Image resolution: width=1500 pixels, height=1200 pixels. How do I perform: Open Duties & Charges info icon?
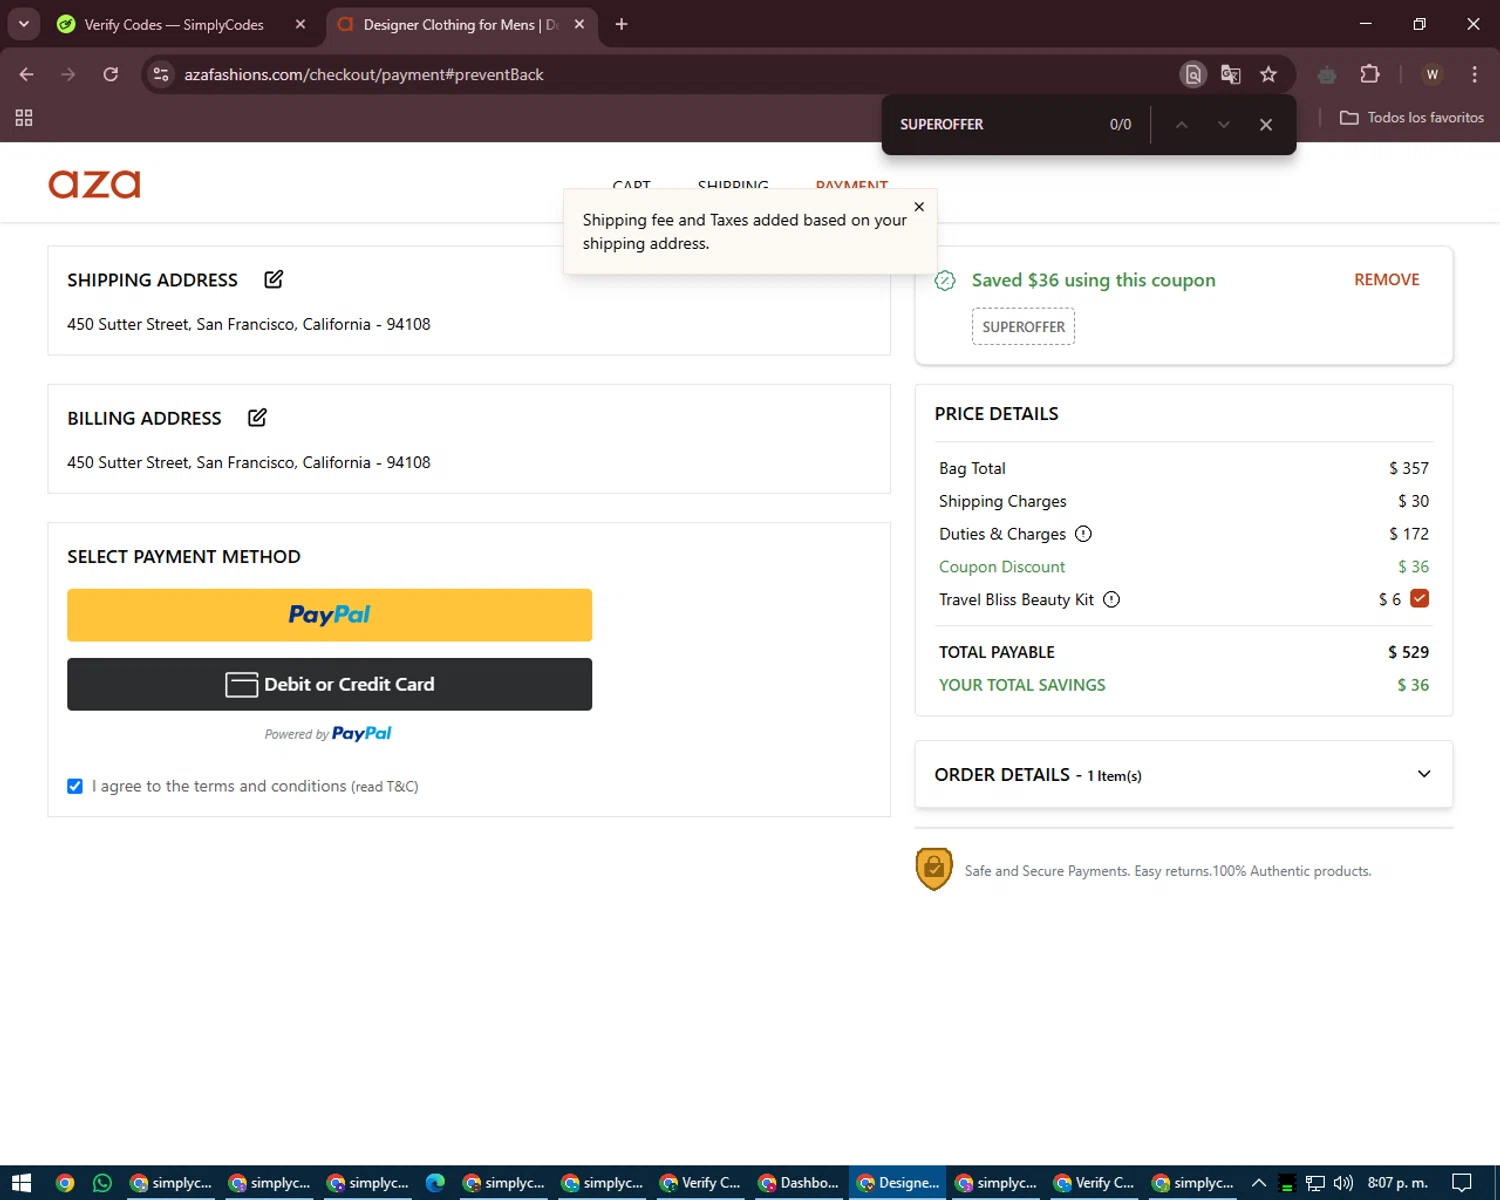[x=1083, y=534]
